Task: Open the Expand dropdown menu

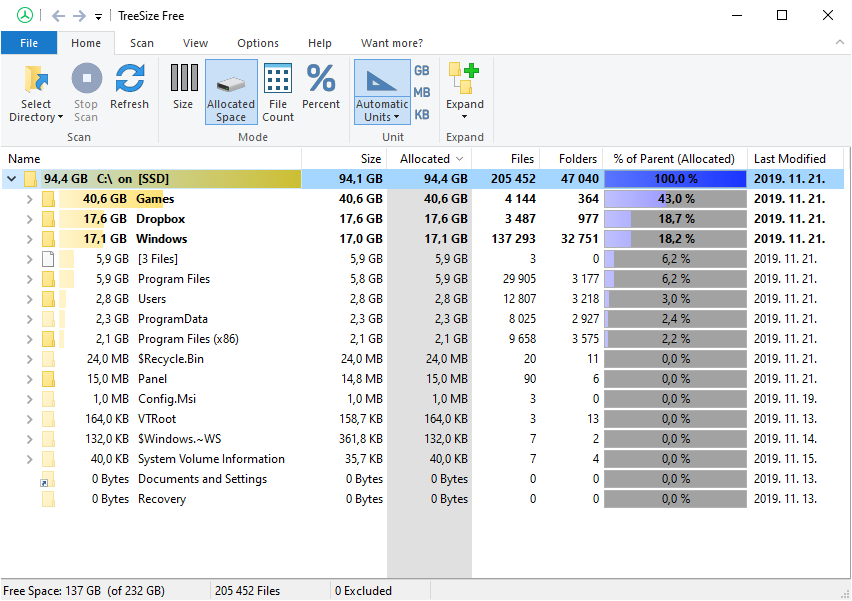Action: (x=465, y=92)
